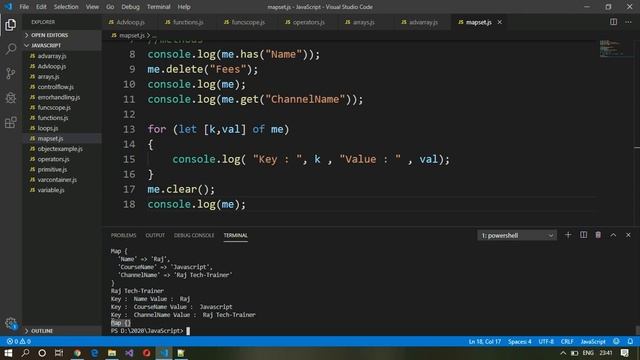Screen dimensions: 640x360
Task: Launch Chrome from the taskbar
Action: (x=77, y=353)
